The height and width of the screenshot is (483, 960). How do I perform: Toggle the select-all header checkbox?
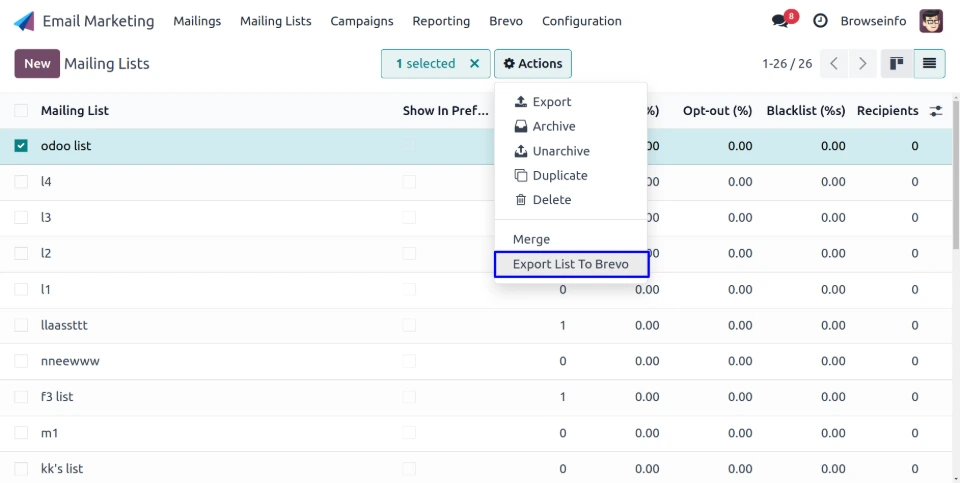click(21, 111)
